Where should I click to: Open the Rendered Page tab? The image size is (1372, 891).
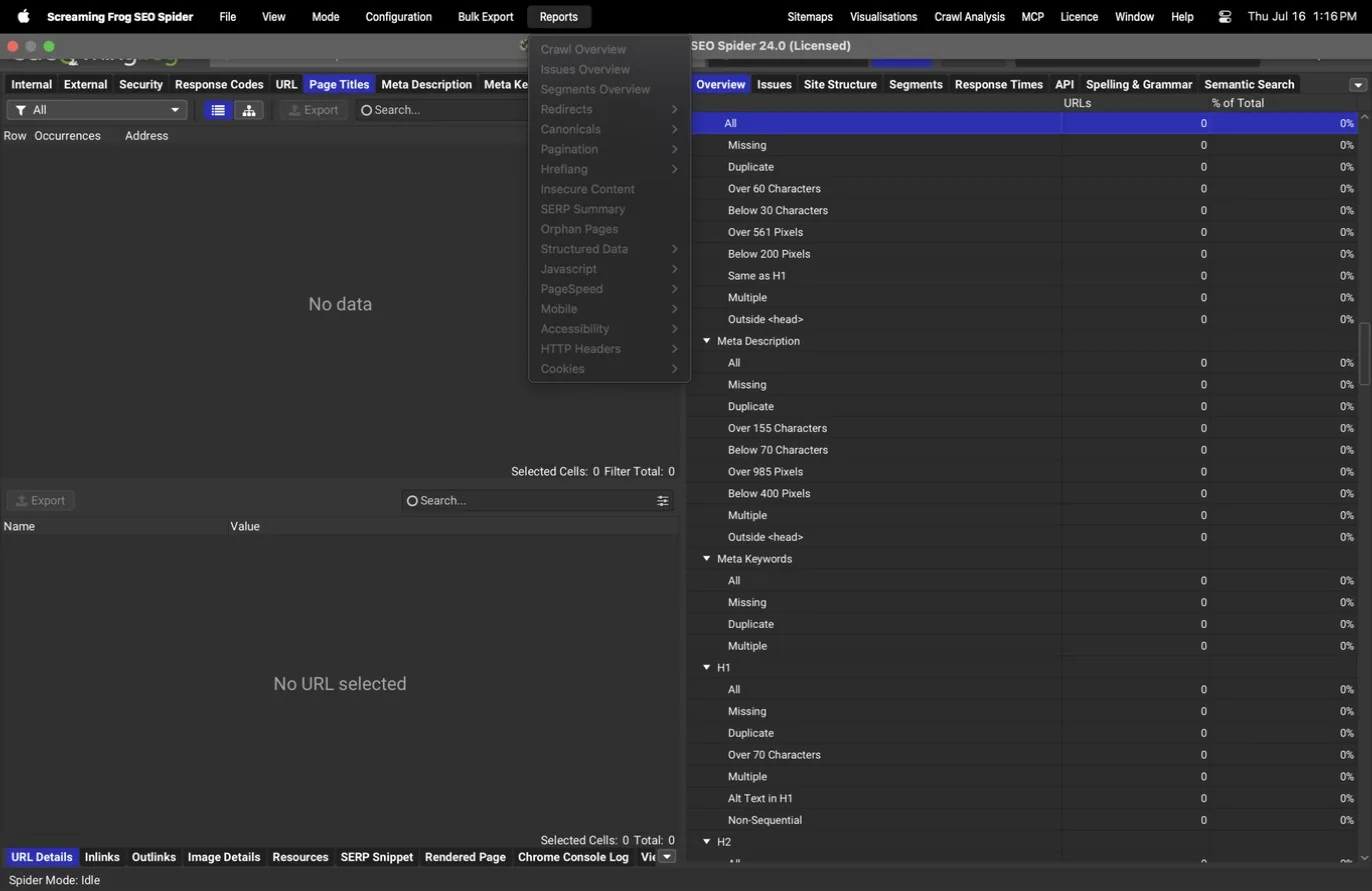tap(465, 857)
